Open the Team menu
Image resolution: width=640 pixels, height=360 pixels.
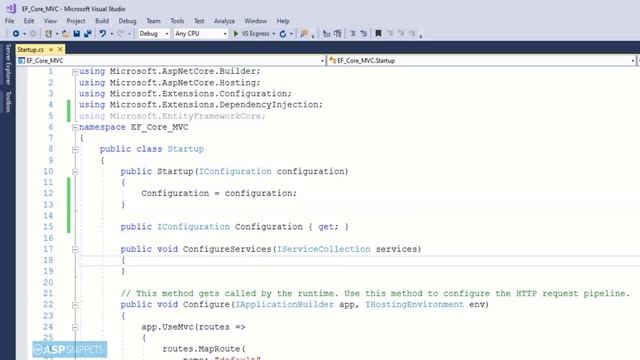(x=153, y=21)
